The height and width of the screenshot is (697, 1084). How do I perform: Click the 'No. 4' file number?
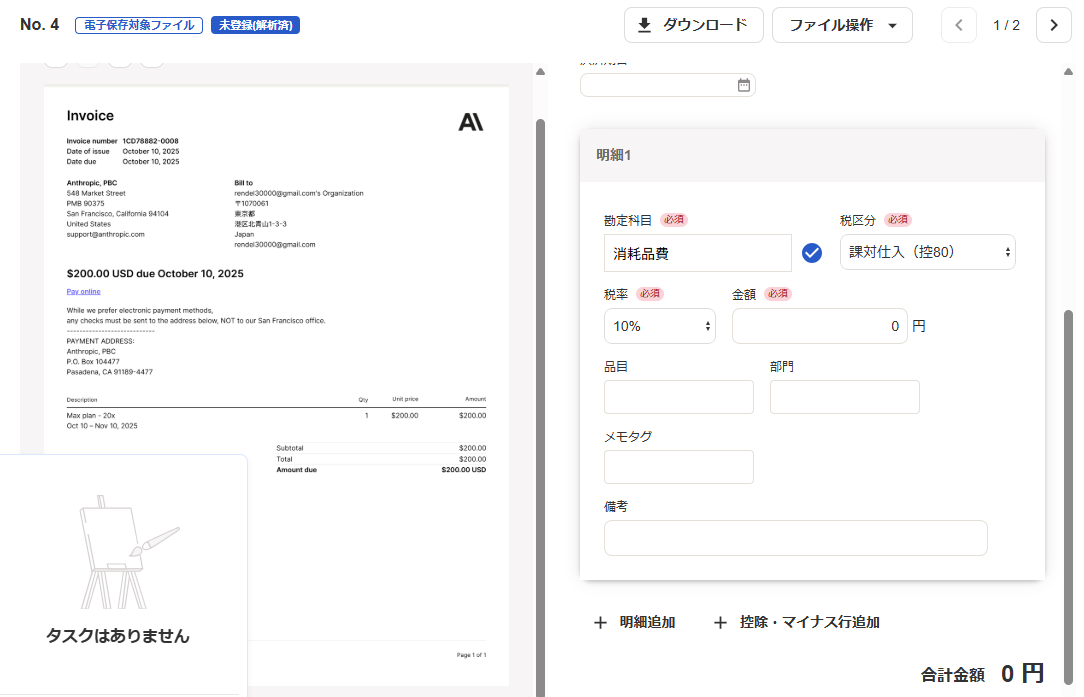pyautogui.click(x=39, y=25)
